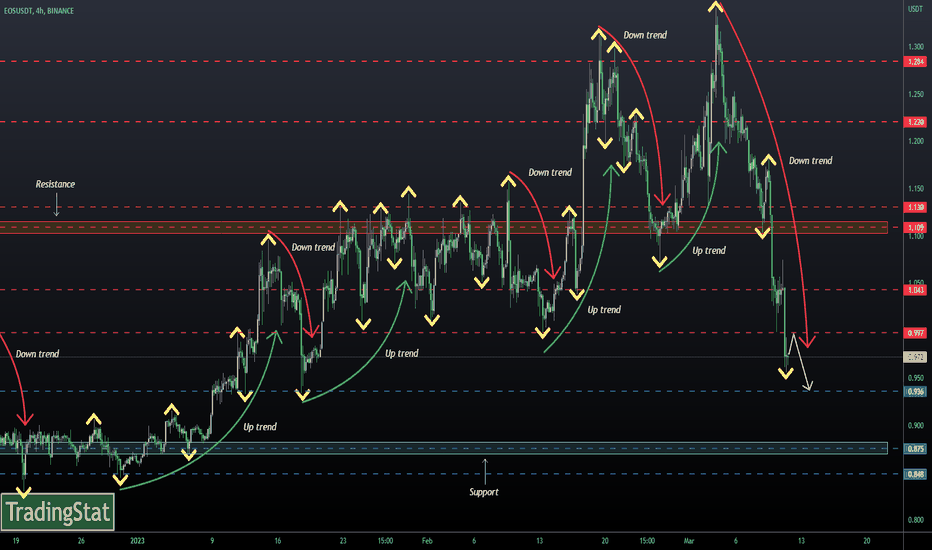932x550 pixels.
Task: Select the 0.848 blue price level label
Action: point(915,474)
